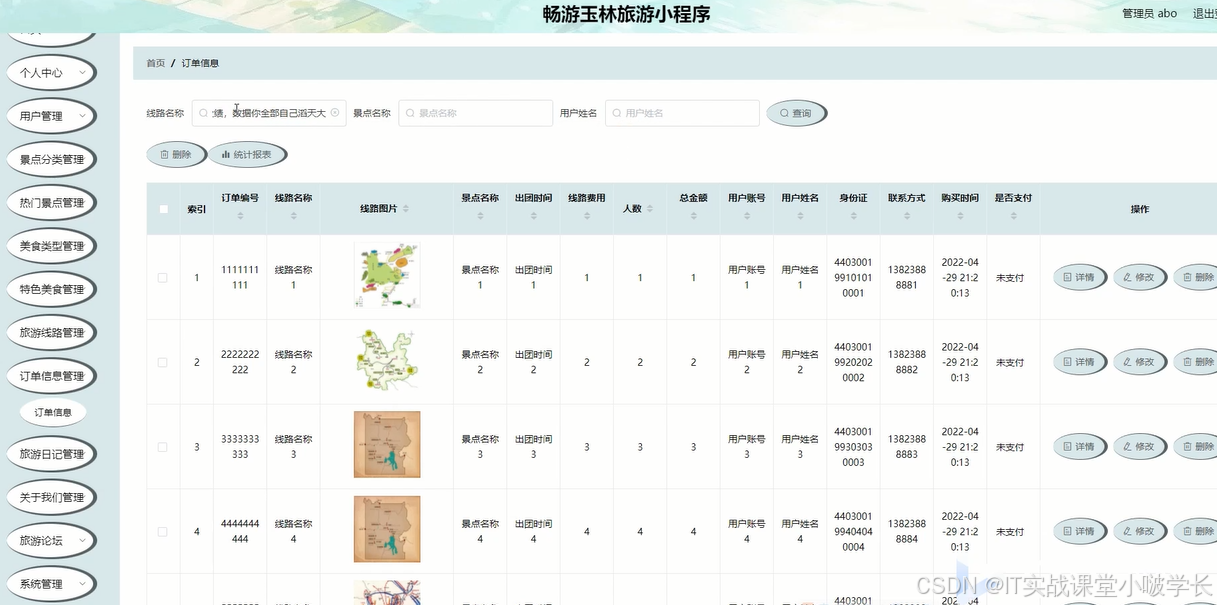Click the 删除 batch delete button above table
Screen dimensions: 1217x605
[x=175, y=155]
